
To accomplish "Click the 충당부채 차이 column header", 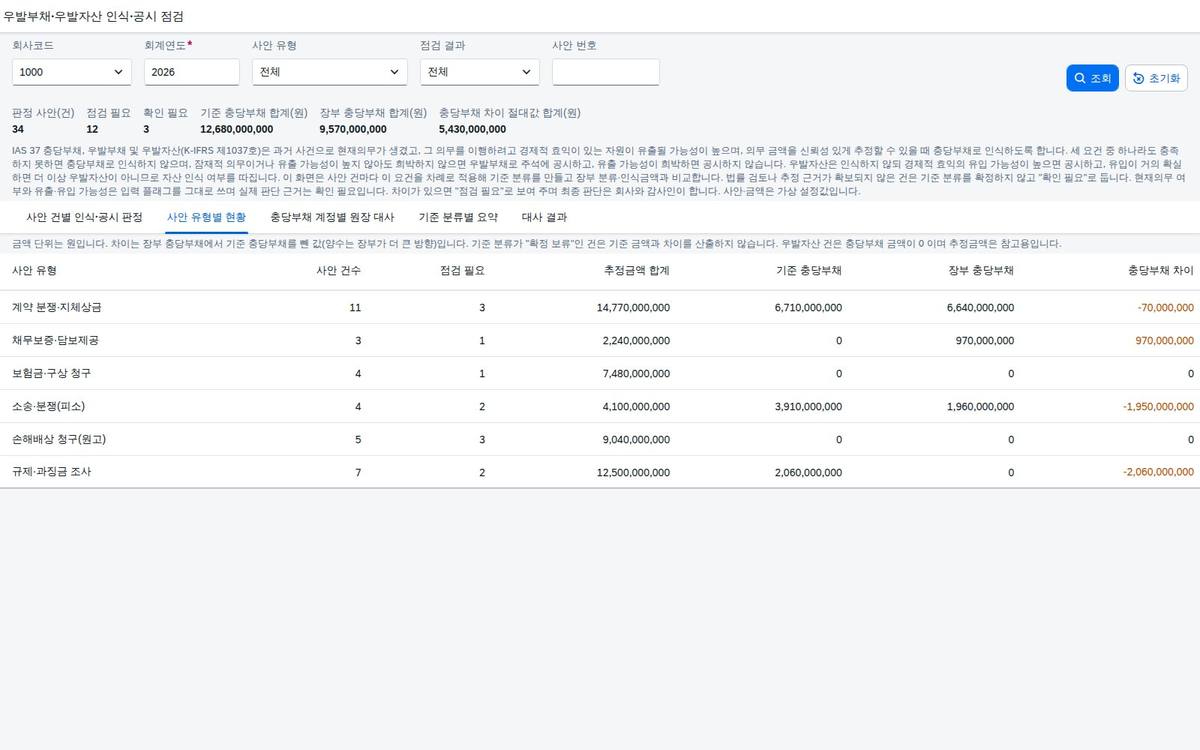I will 1161,271.
